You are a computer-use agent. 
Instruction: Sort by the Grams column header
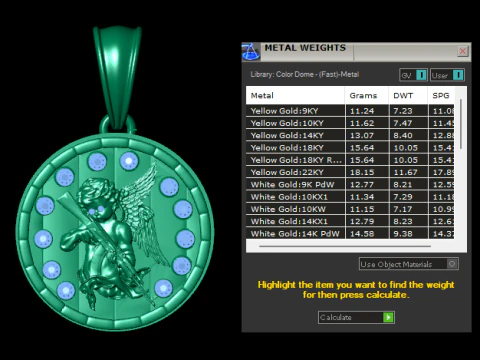[366, 96]
